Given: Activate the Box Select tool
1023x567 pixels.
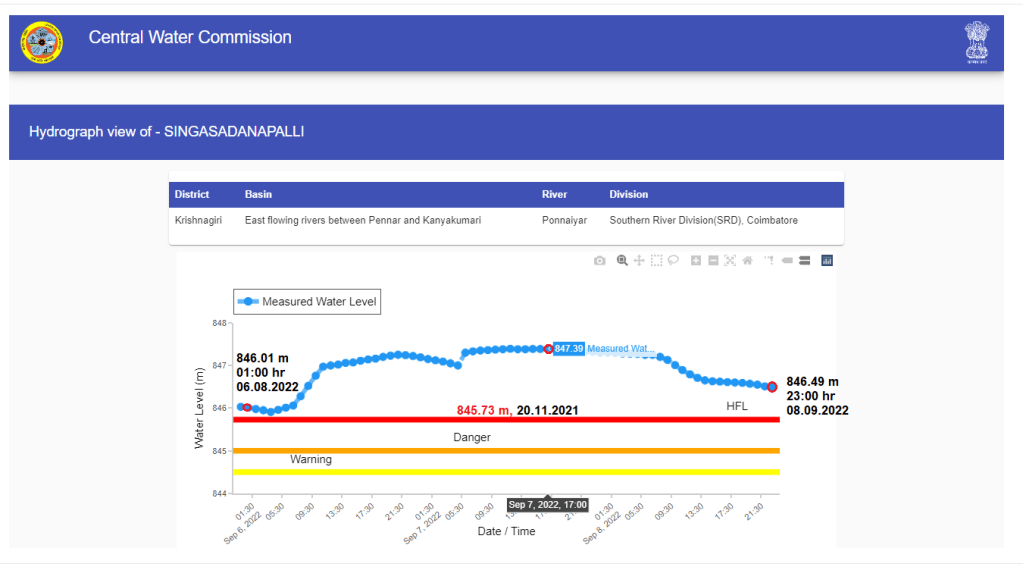Looking at the screenshot, I should (656, 261).
